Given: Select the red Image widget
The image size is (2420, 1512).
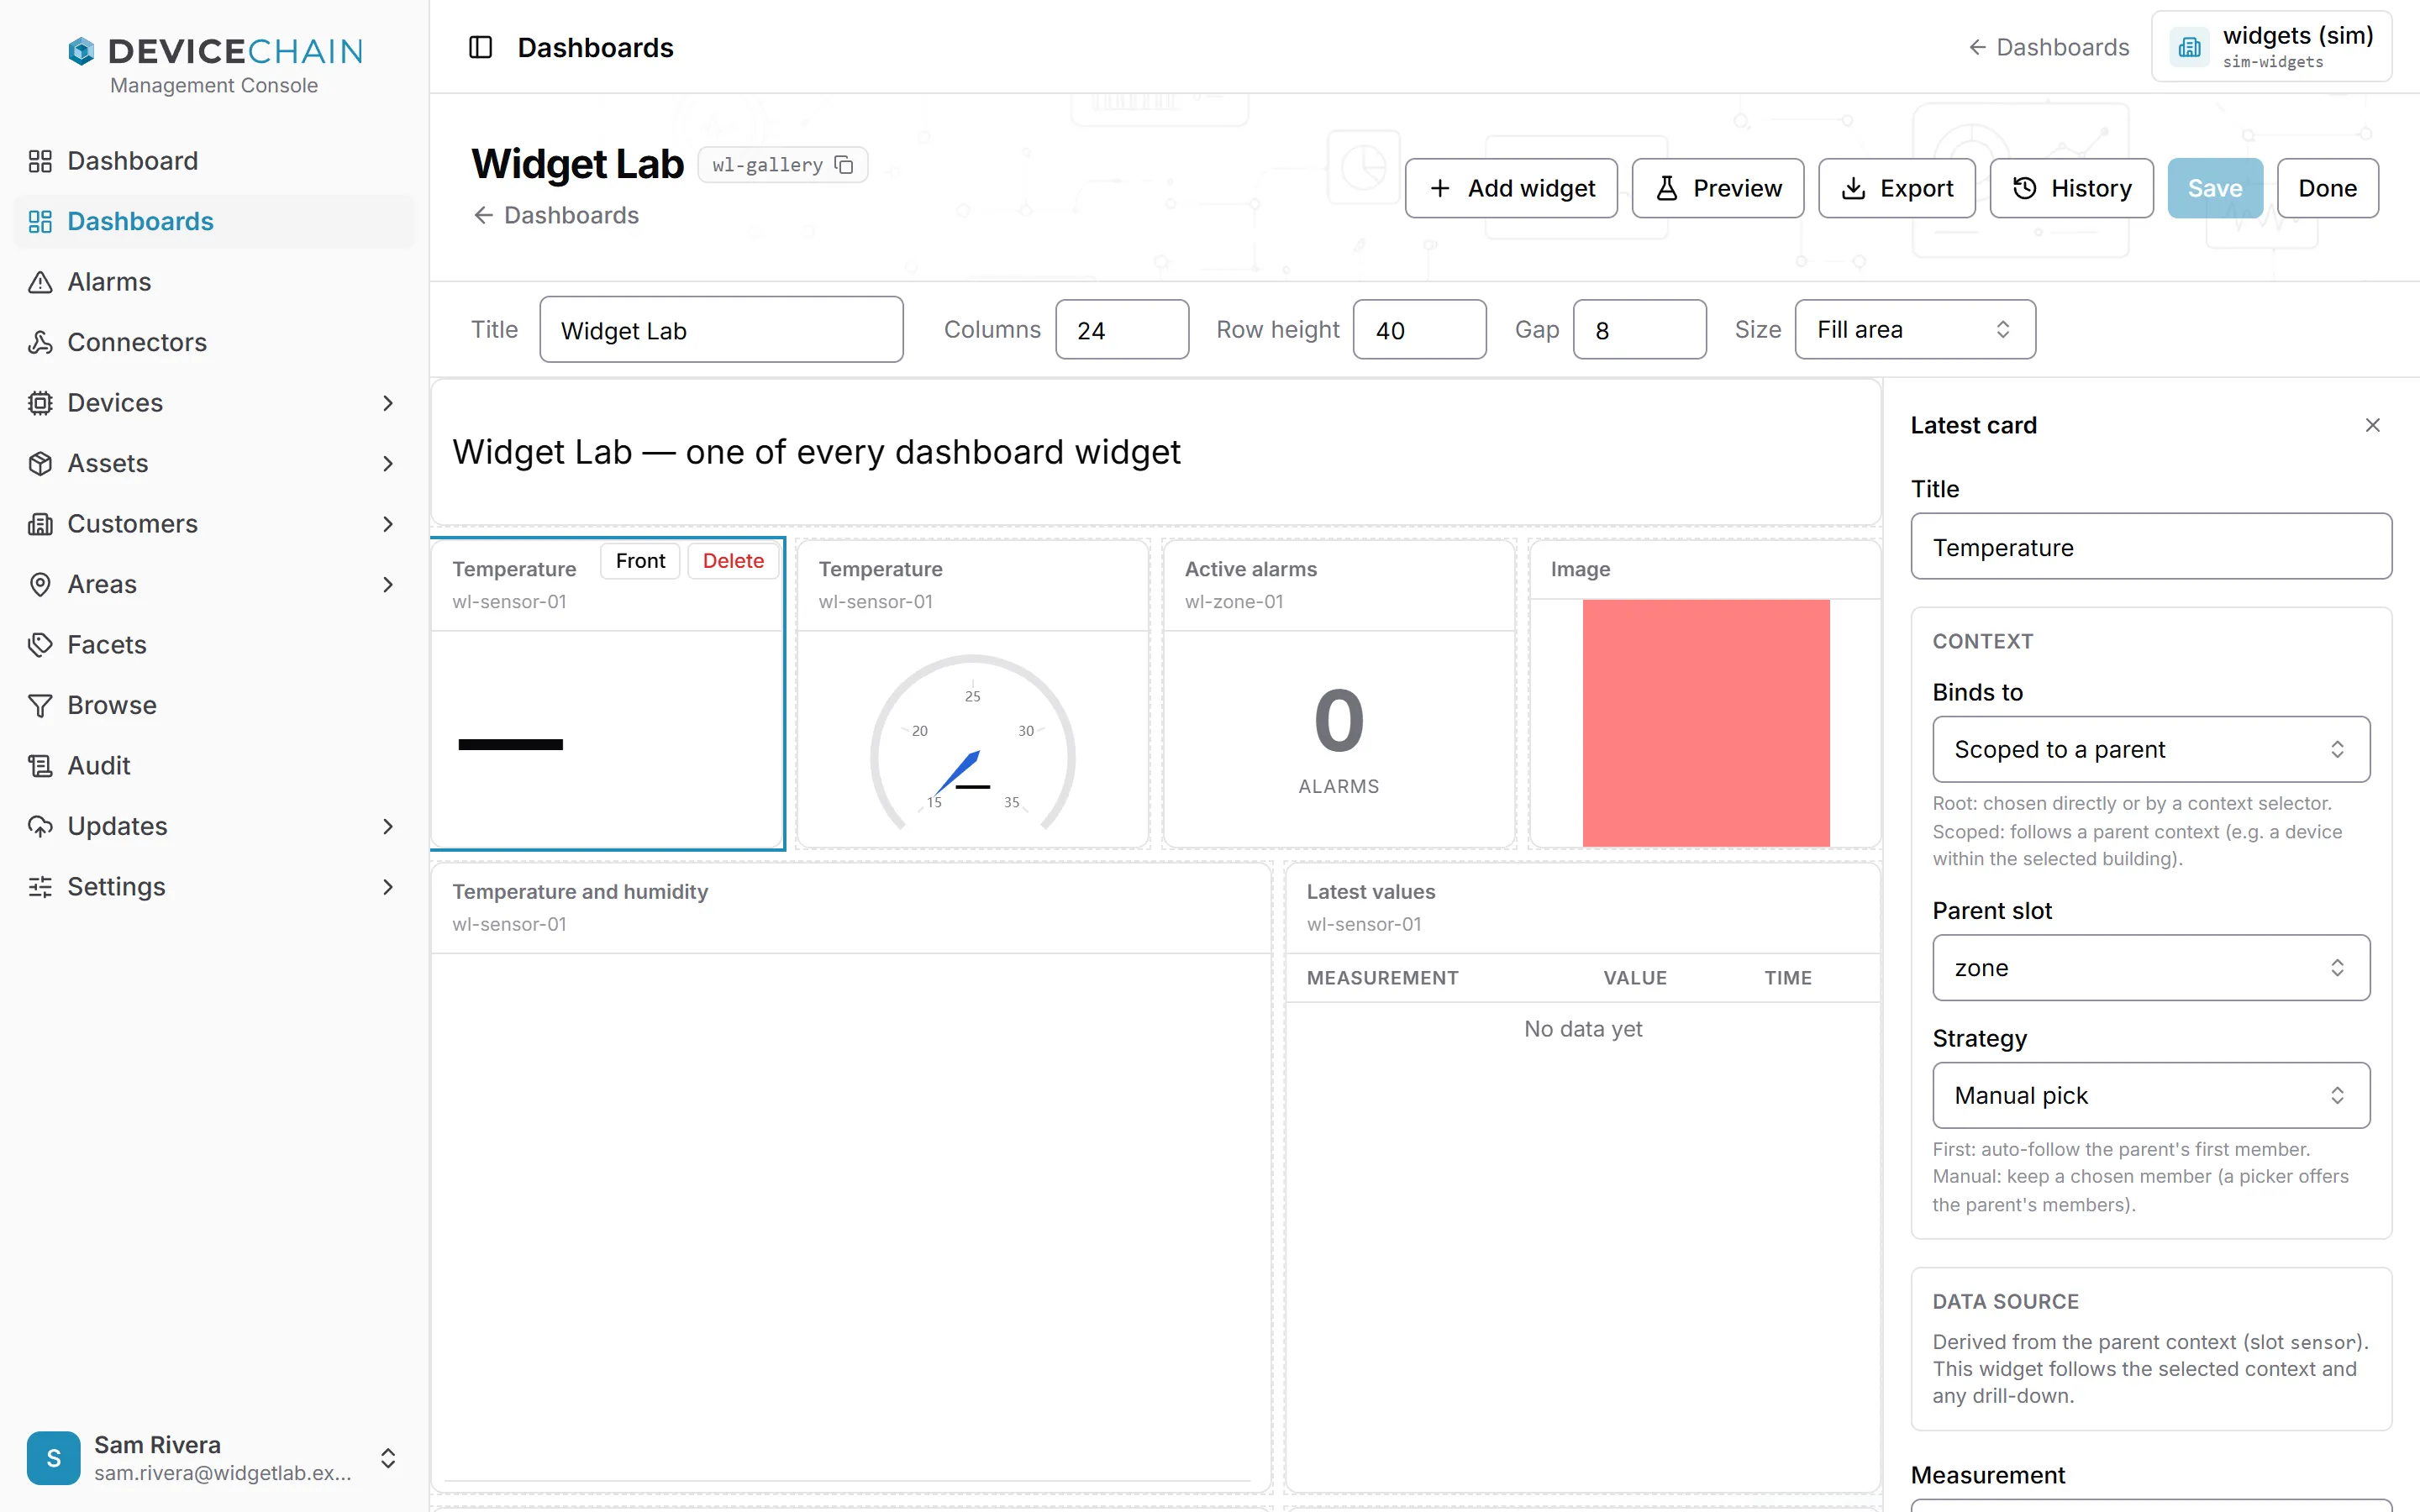Looking at the screenshot, I should tap(1705, 694).
